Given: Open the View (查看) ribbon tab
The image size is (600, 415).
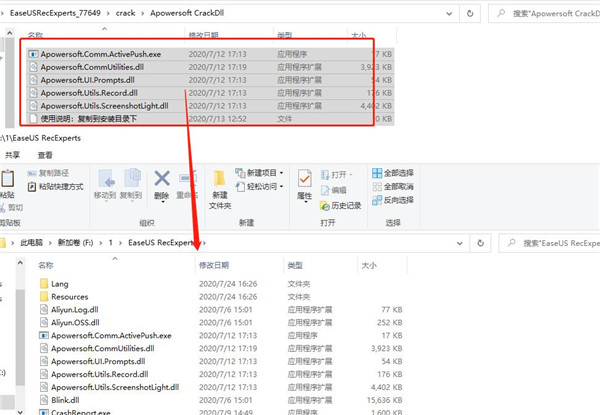Looking at the screenshot, I should click(45, 155).
